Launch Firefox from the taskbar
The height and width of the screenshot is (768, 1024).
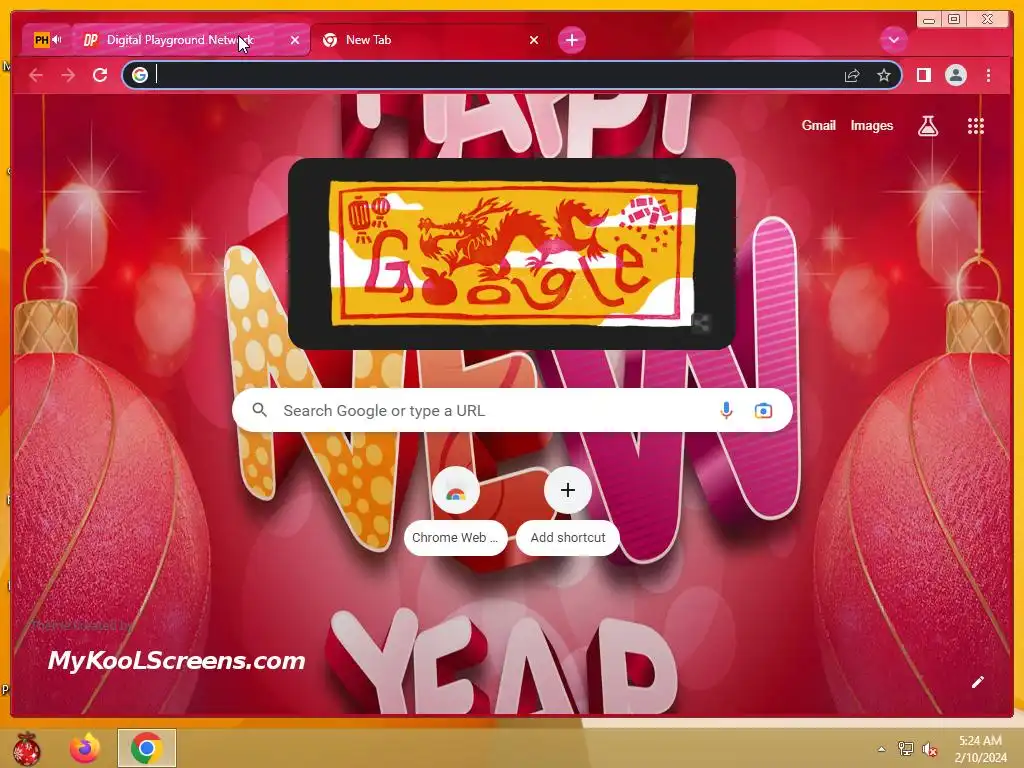(x=85, y=748)
